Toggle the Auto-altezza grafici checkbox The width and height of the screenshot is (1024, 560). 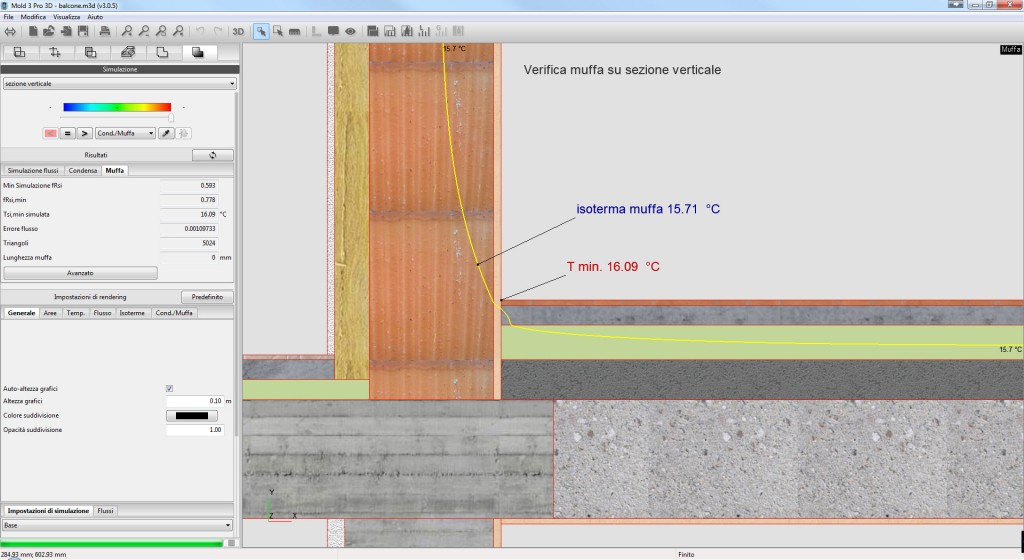[x=169, y=388]
